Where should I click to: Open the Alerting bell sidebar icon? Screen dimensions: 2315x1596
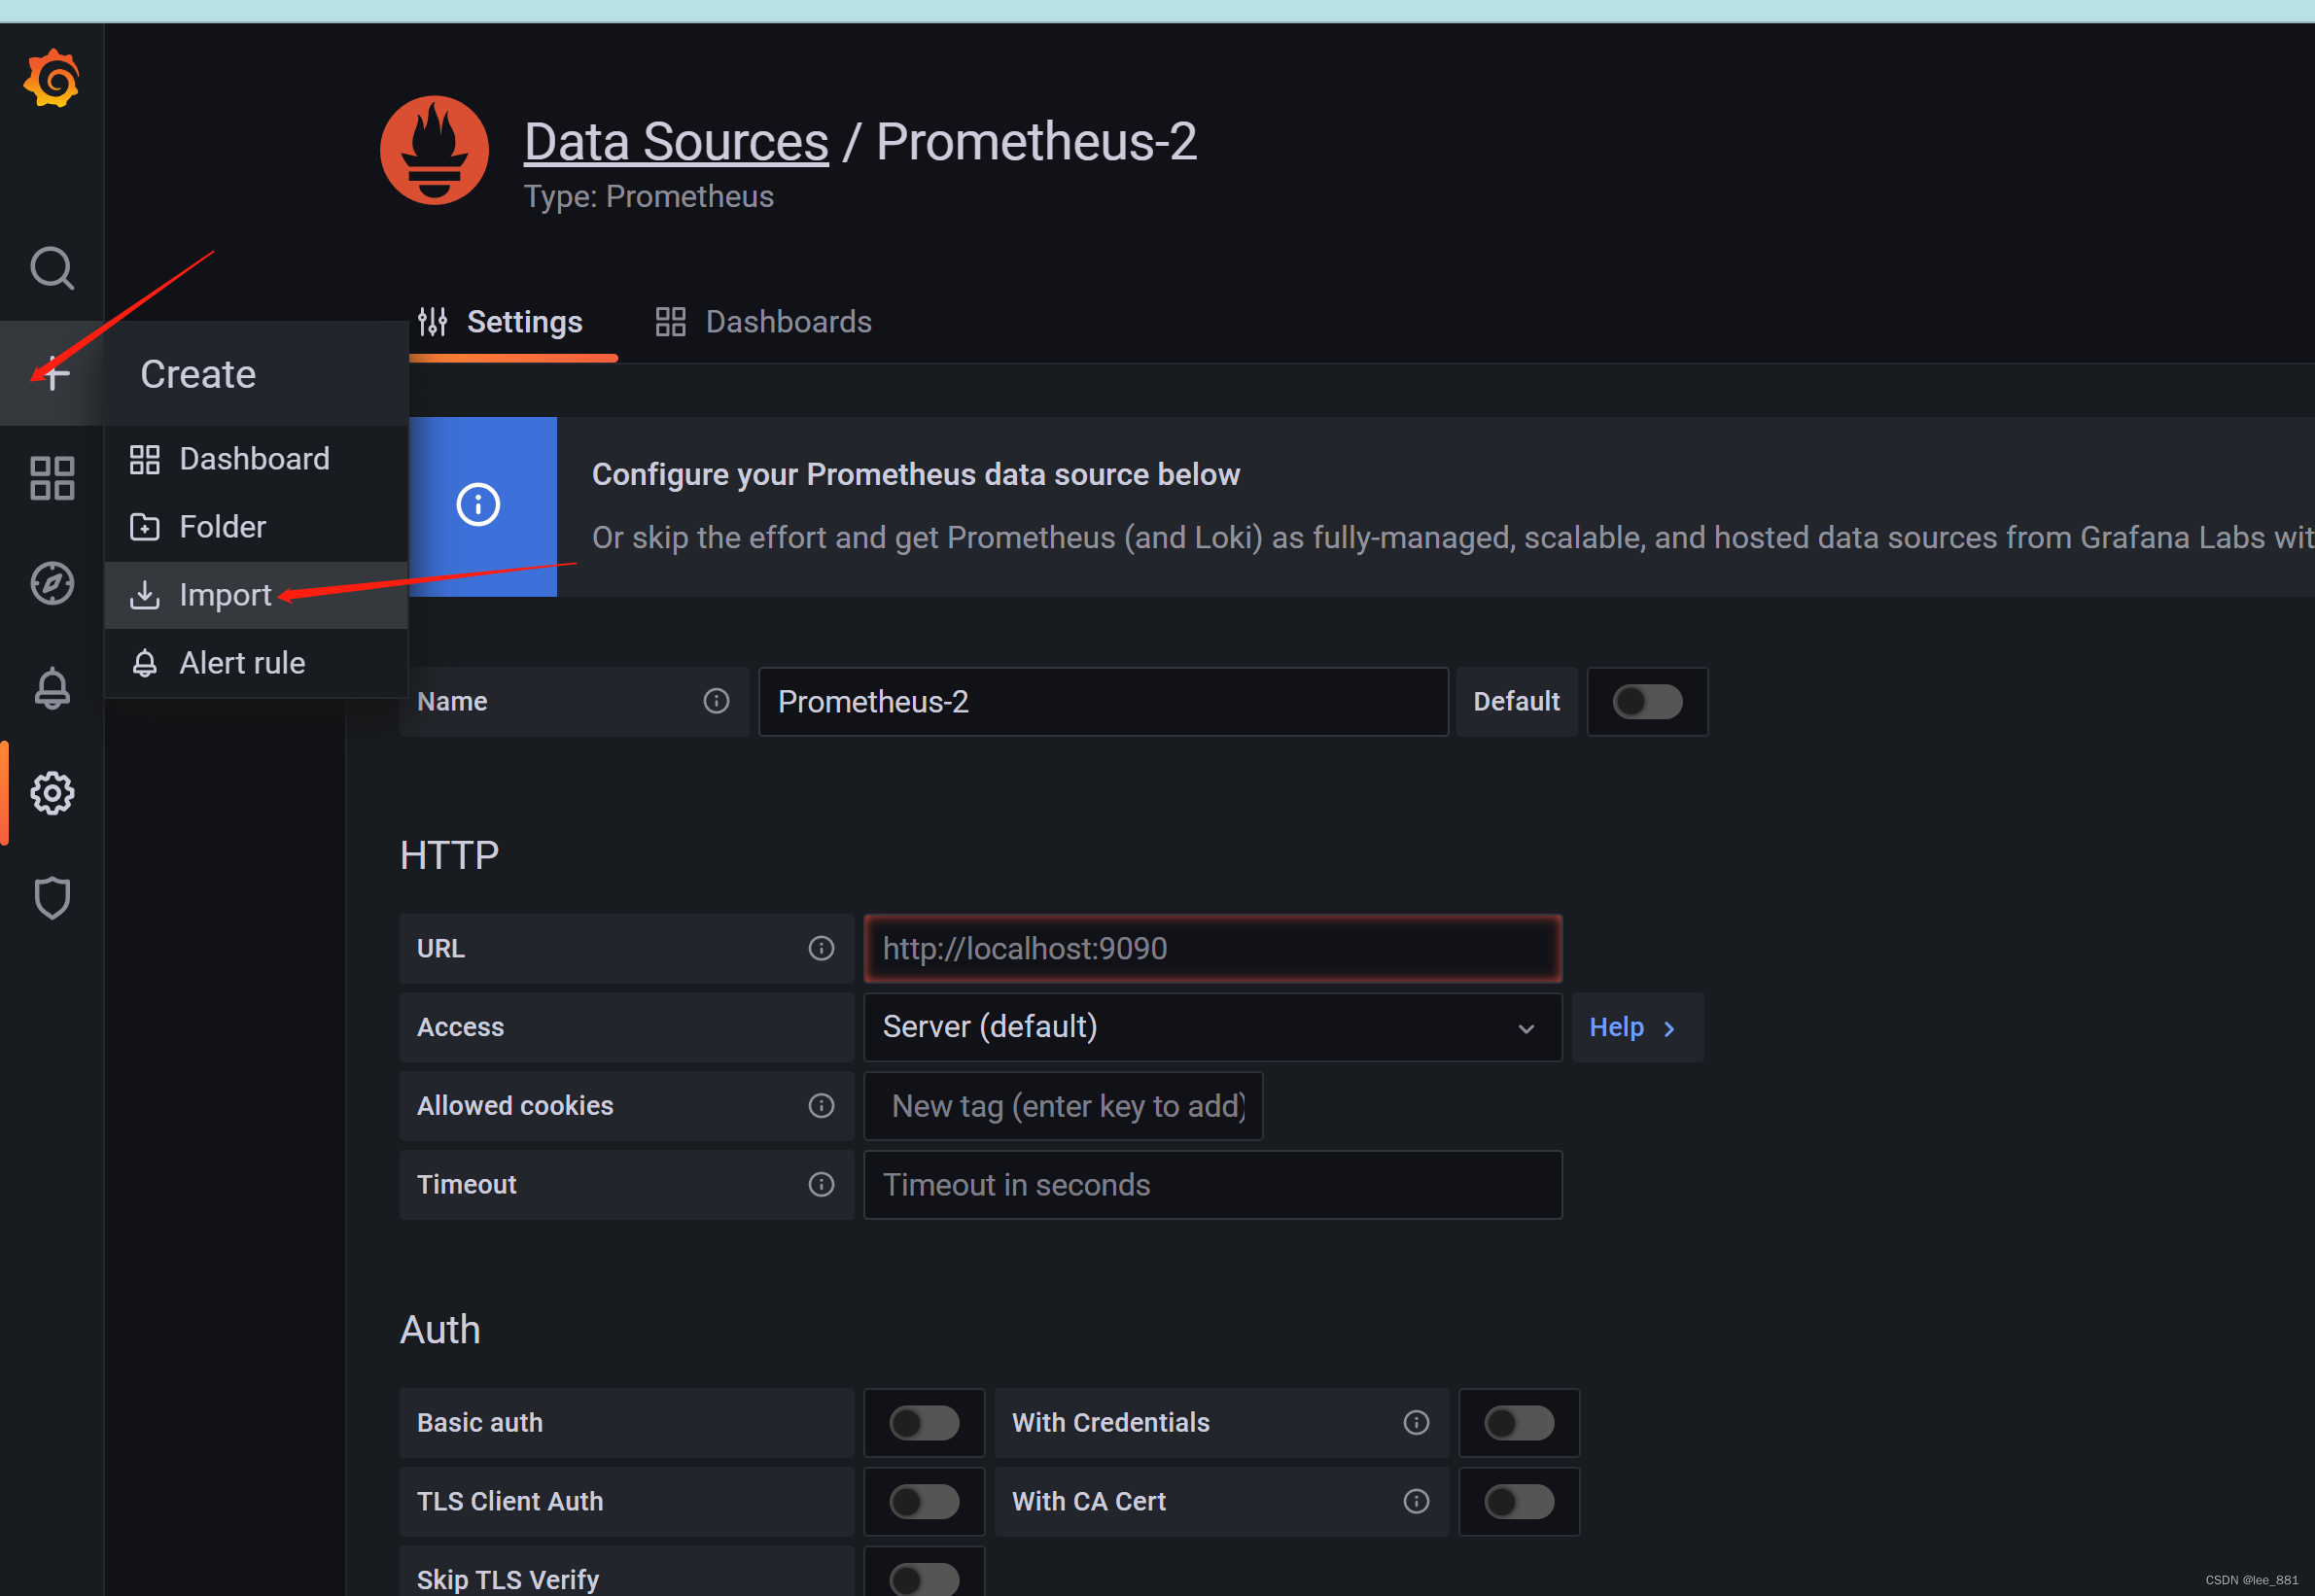[x=52, y=688]
